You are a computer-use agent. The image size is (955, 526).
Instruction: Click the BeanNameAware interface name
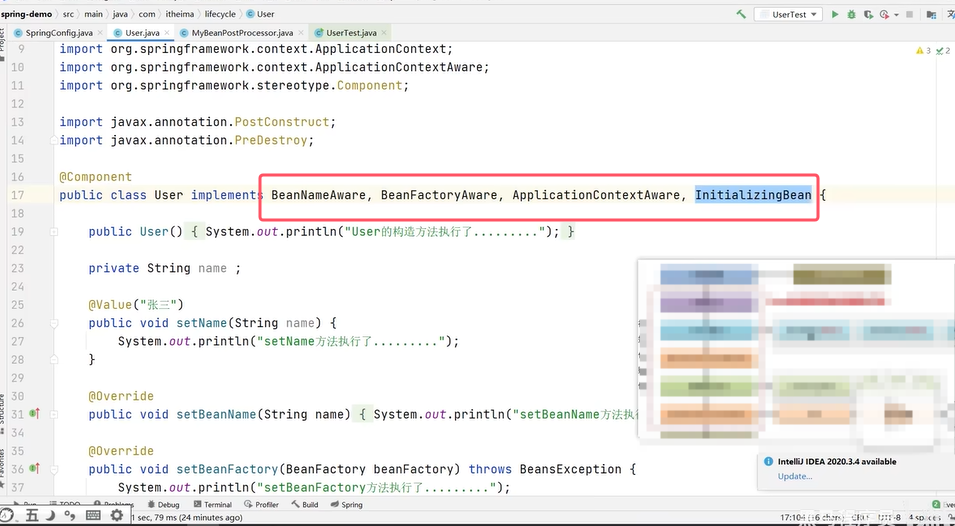(319, 195)
